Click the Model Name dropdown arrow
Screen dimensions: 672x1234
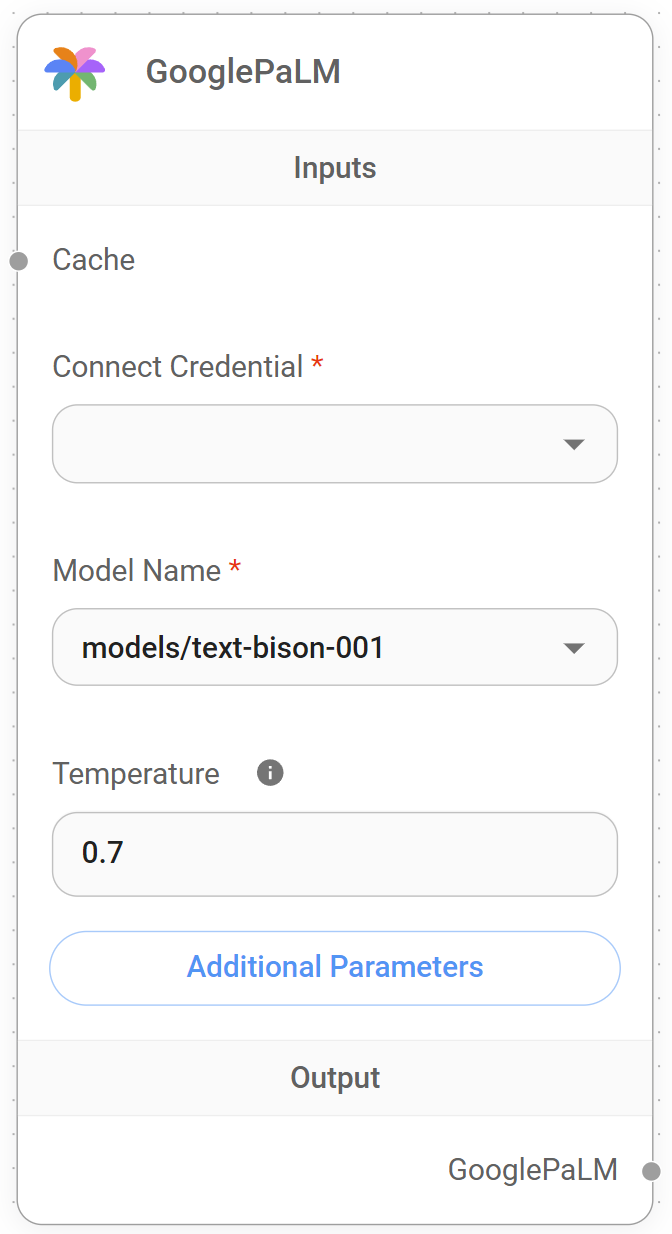574,648
